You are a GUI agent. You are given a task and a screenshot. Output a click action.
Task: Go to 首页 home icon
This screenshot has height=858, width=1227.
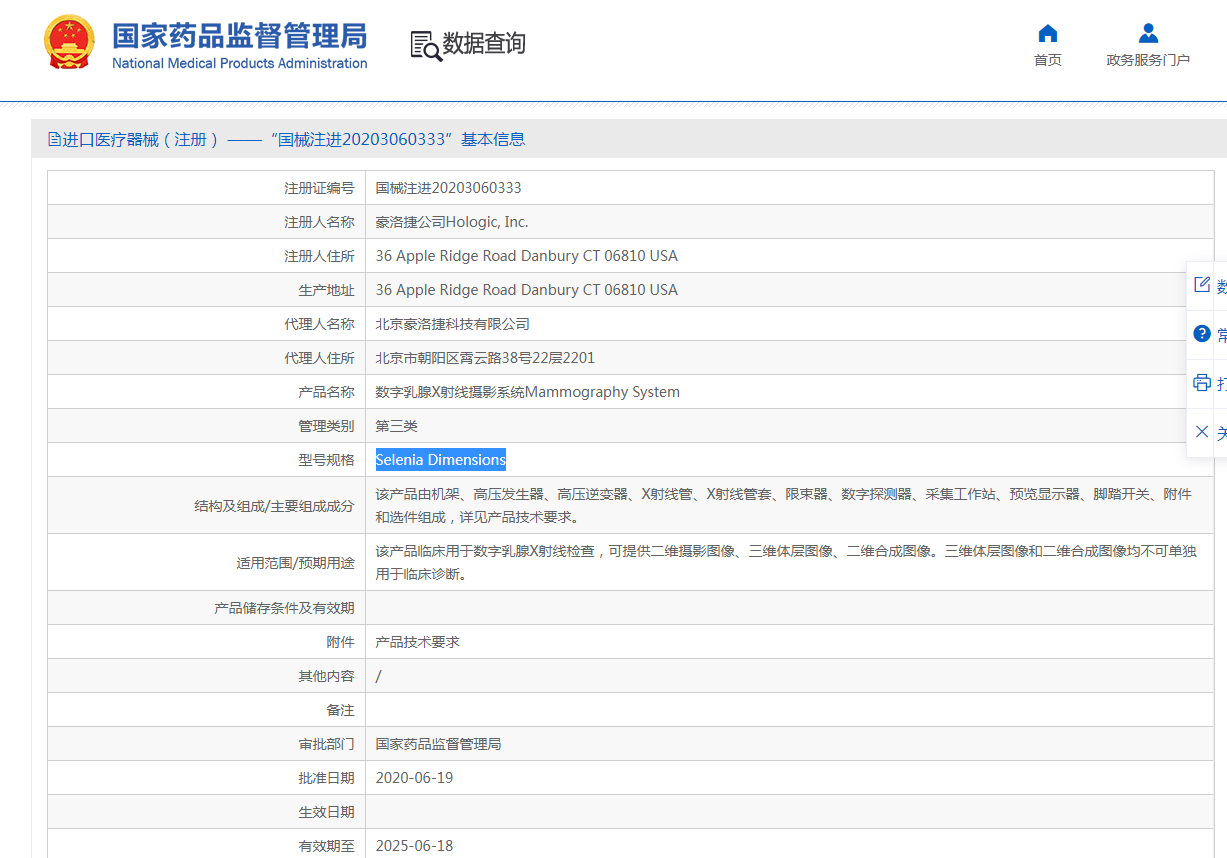click(1047, 33)
